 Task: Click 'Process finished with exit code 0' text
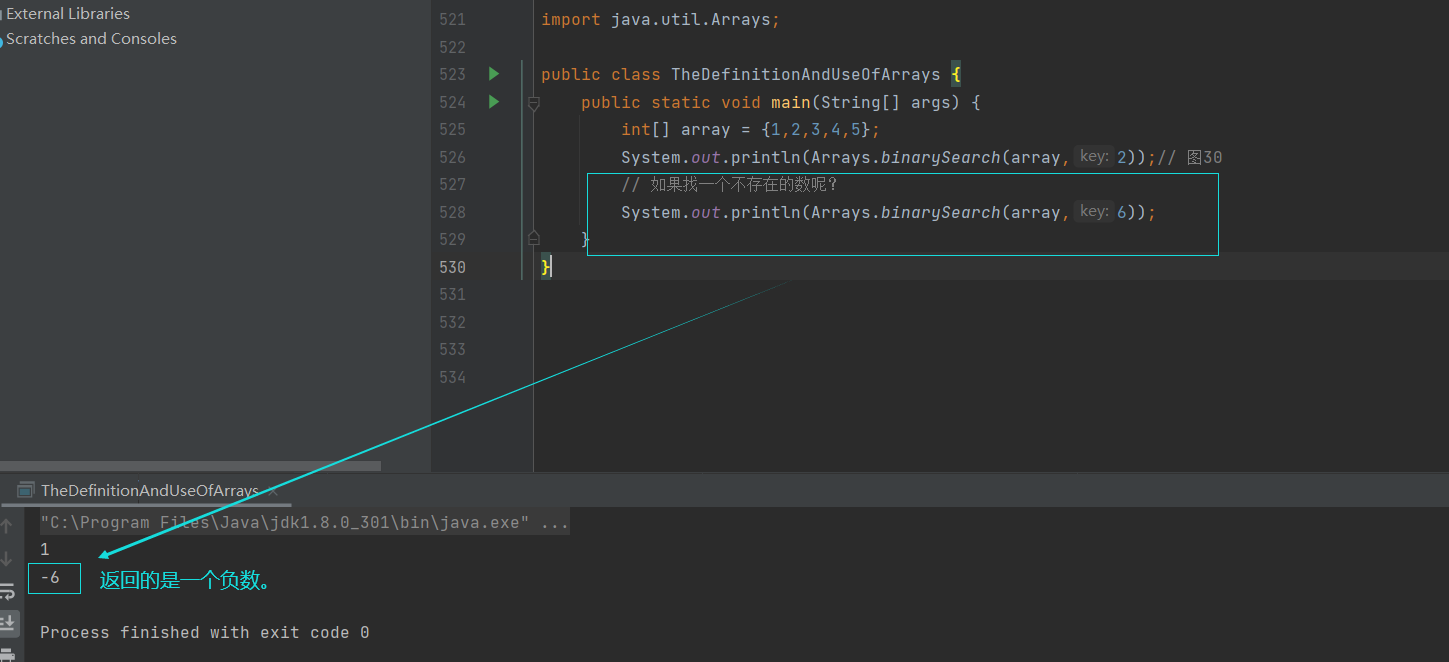click(205, 632)
